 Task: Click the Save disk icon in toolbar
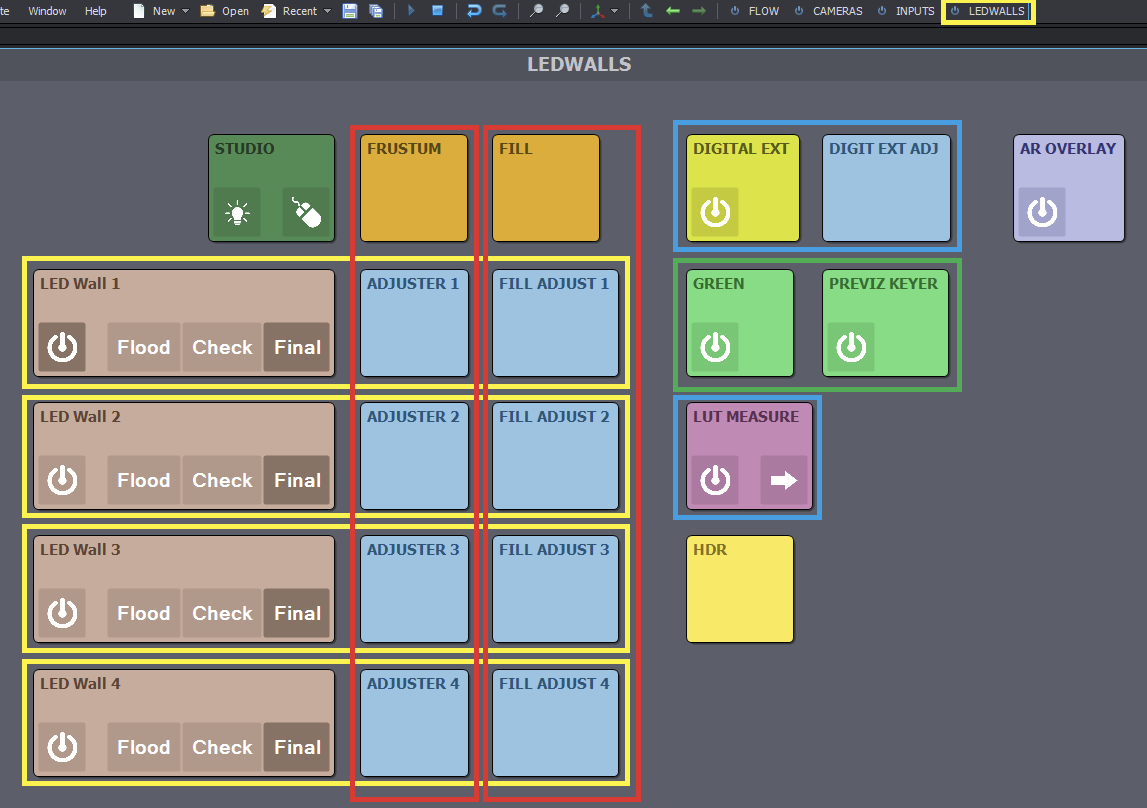click(x=350, y=11)
